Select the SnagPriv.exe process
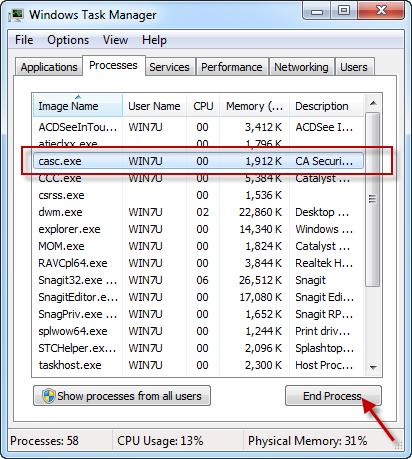 coord(198,314)
